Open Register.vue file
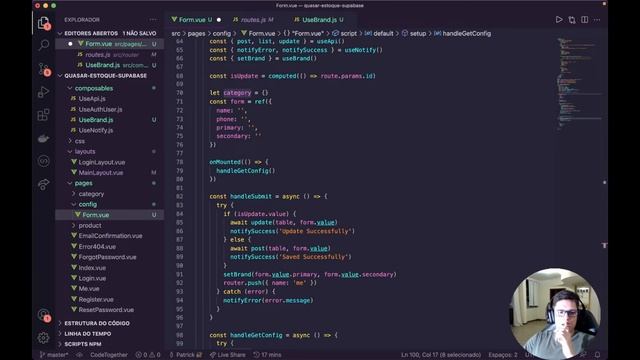This screenshot has height=360, width=640. pyautogui.click(x=96, y=299)
